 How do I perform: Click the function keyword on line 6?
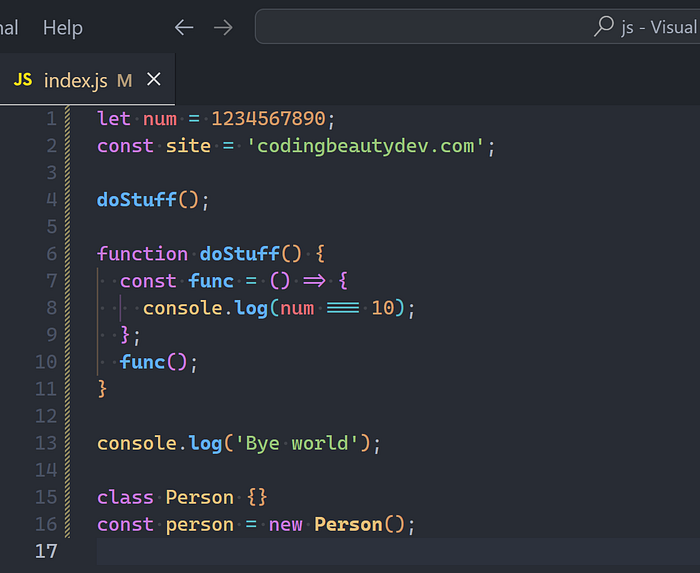pyautogui.click(x=142, y=254)
